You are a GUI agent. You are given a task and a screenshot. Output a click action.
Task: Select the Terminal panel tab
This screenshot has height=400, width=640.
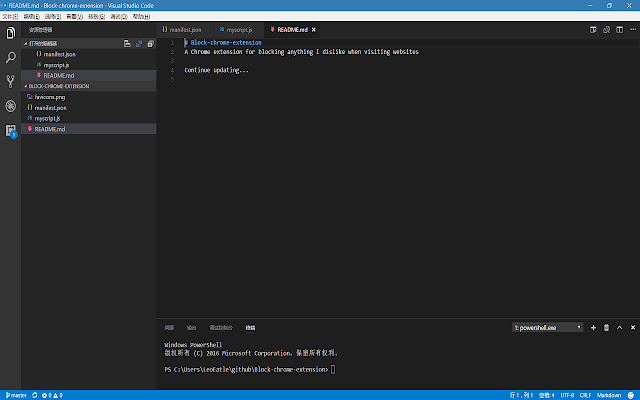pos(250,328)
